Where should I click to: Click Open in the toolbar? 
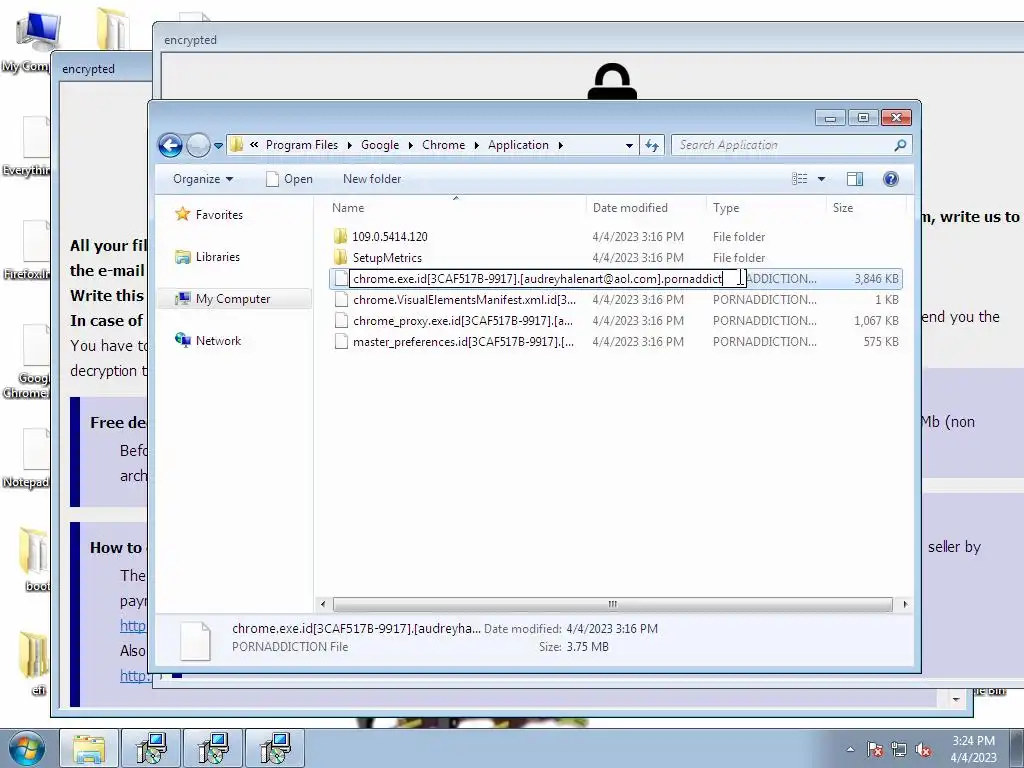point(289,179)
